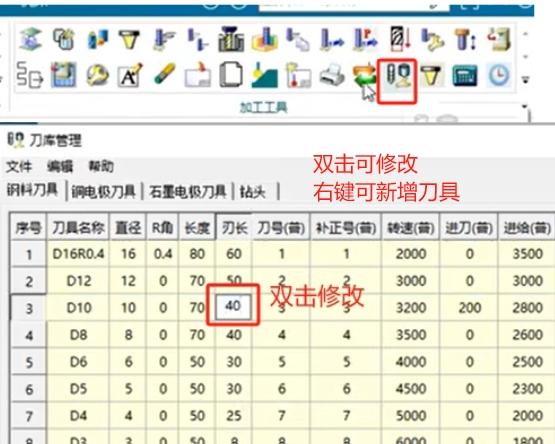Screen dimensions: 555x444
Task: Click the 转速(普) column header
Action: click(x=411, y=228)
